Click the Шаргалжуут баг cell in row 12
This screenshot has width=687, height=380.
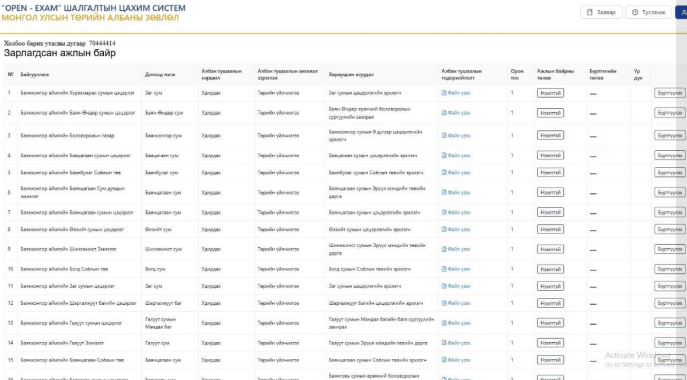click(x=163, y=303)
